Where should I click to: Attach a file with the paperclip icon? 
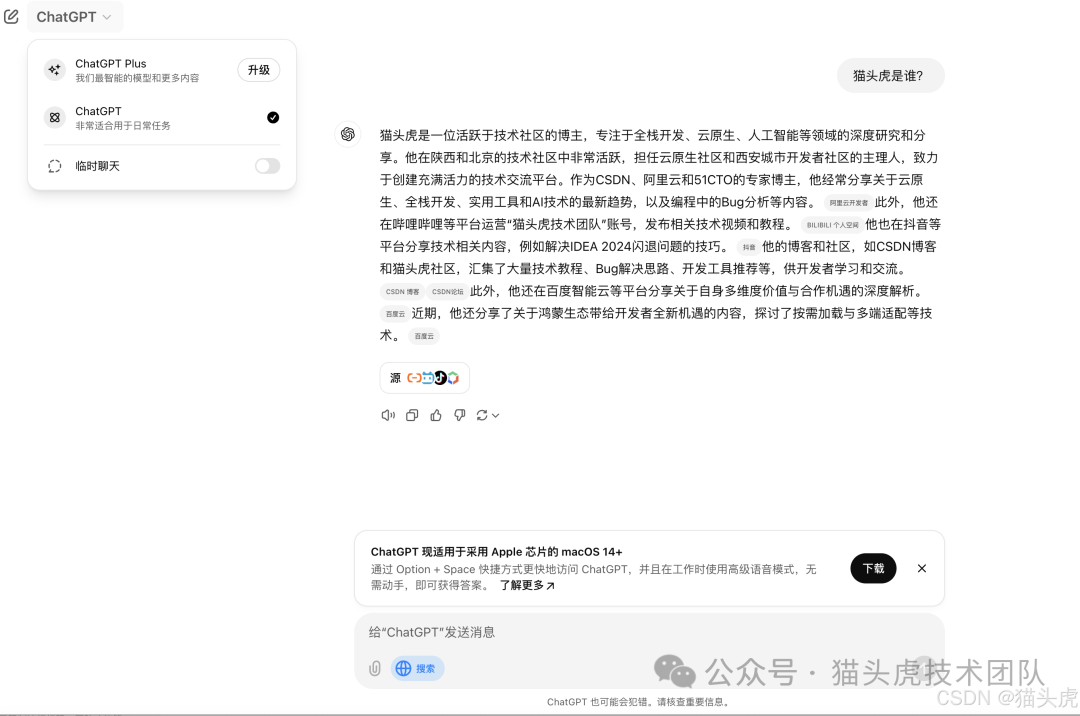coord(375,668)
